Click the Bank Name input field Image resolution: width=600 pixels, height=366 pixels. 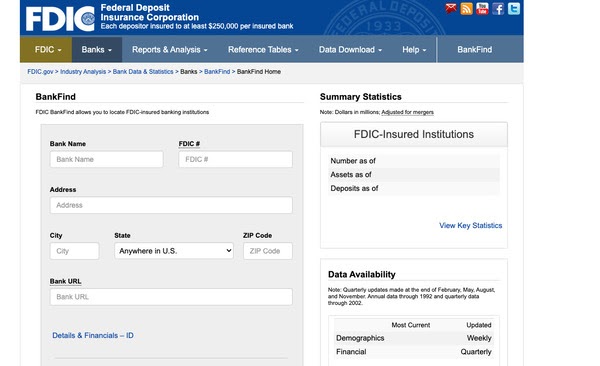coord(106,159)
